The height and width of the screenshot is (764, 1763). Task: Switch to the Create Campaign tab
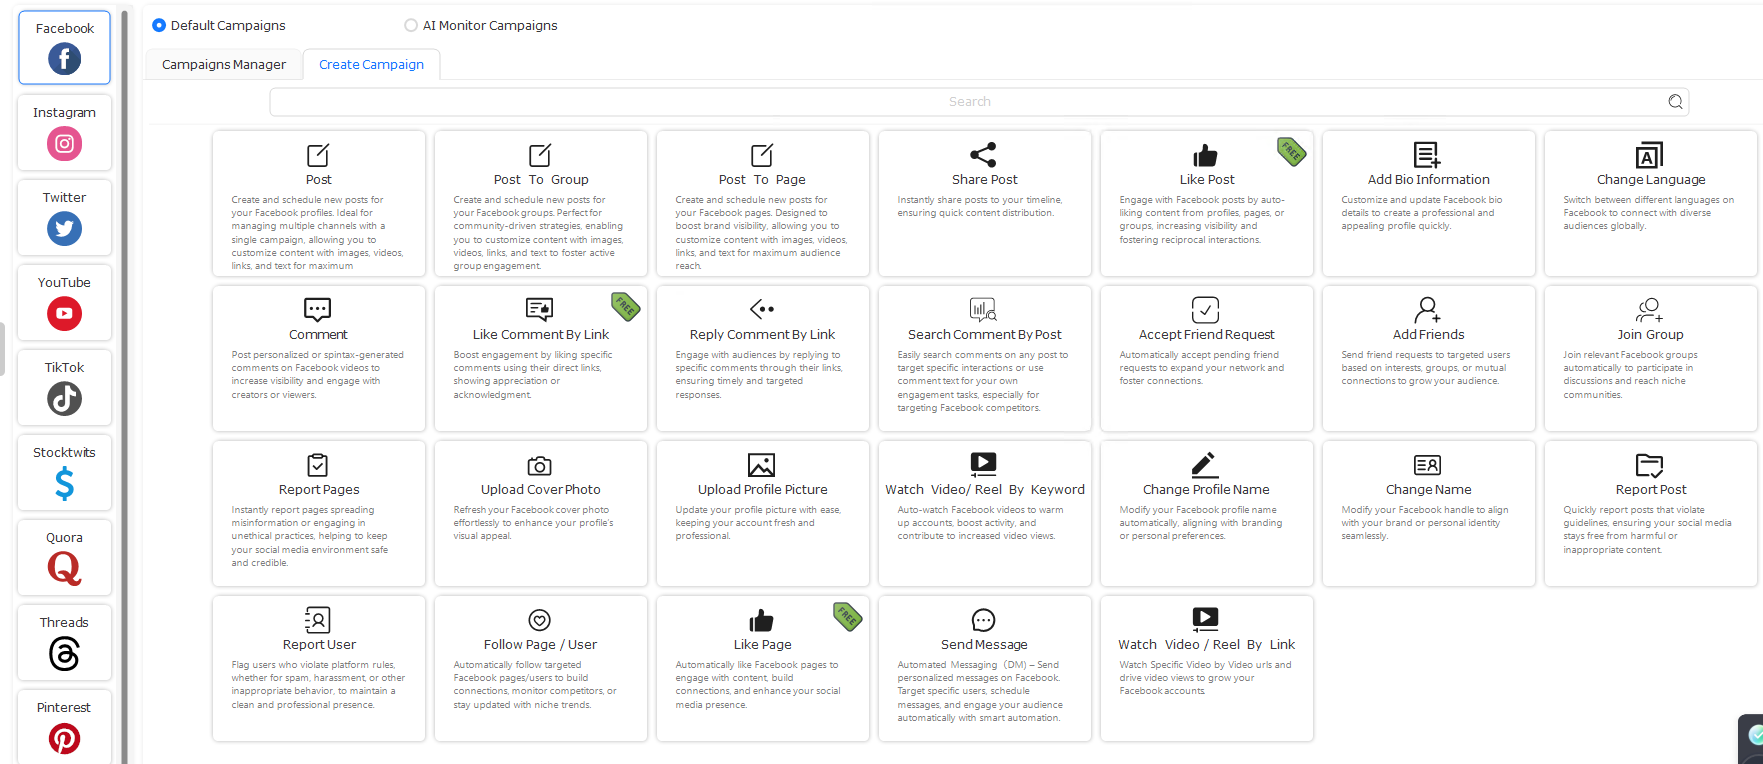point(371,64)
